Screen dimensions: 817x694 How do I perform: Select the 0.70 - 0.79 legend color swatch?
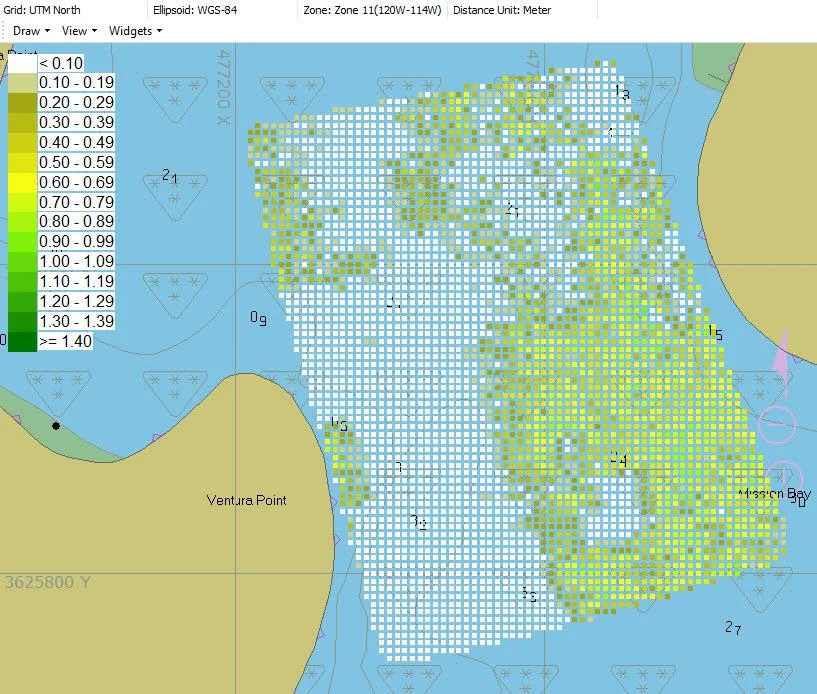[x=22, y=202]
